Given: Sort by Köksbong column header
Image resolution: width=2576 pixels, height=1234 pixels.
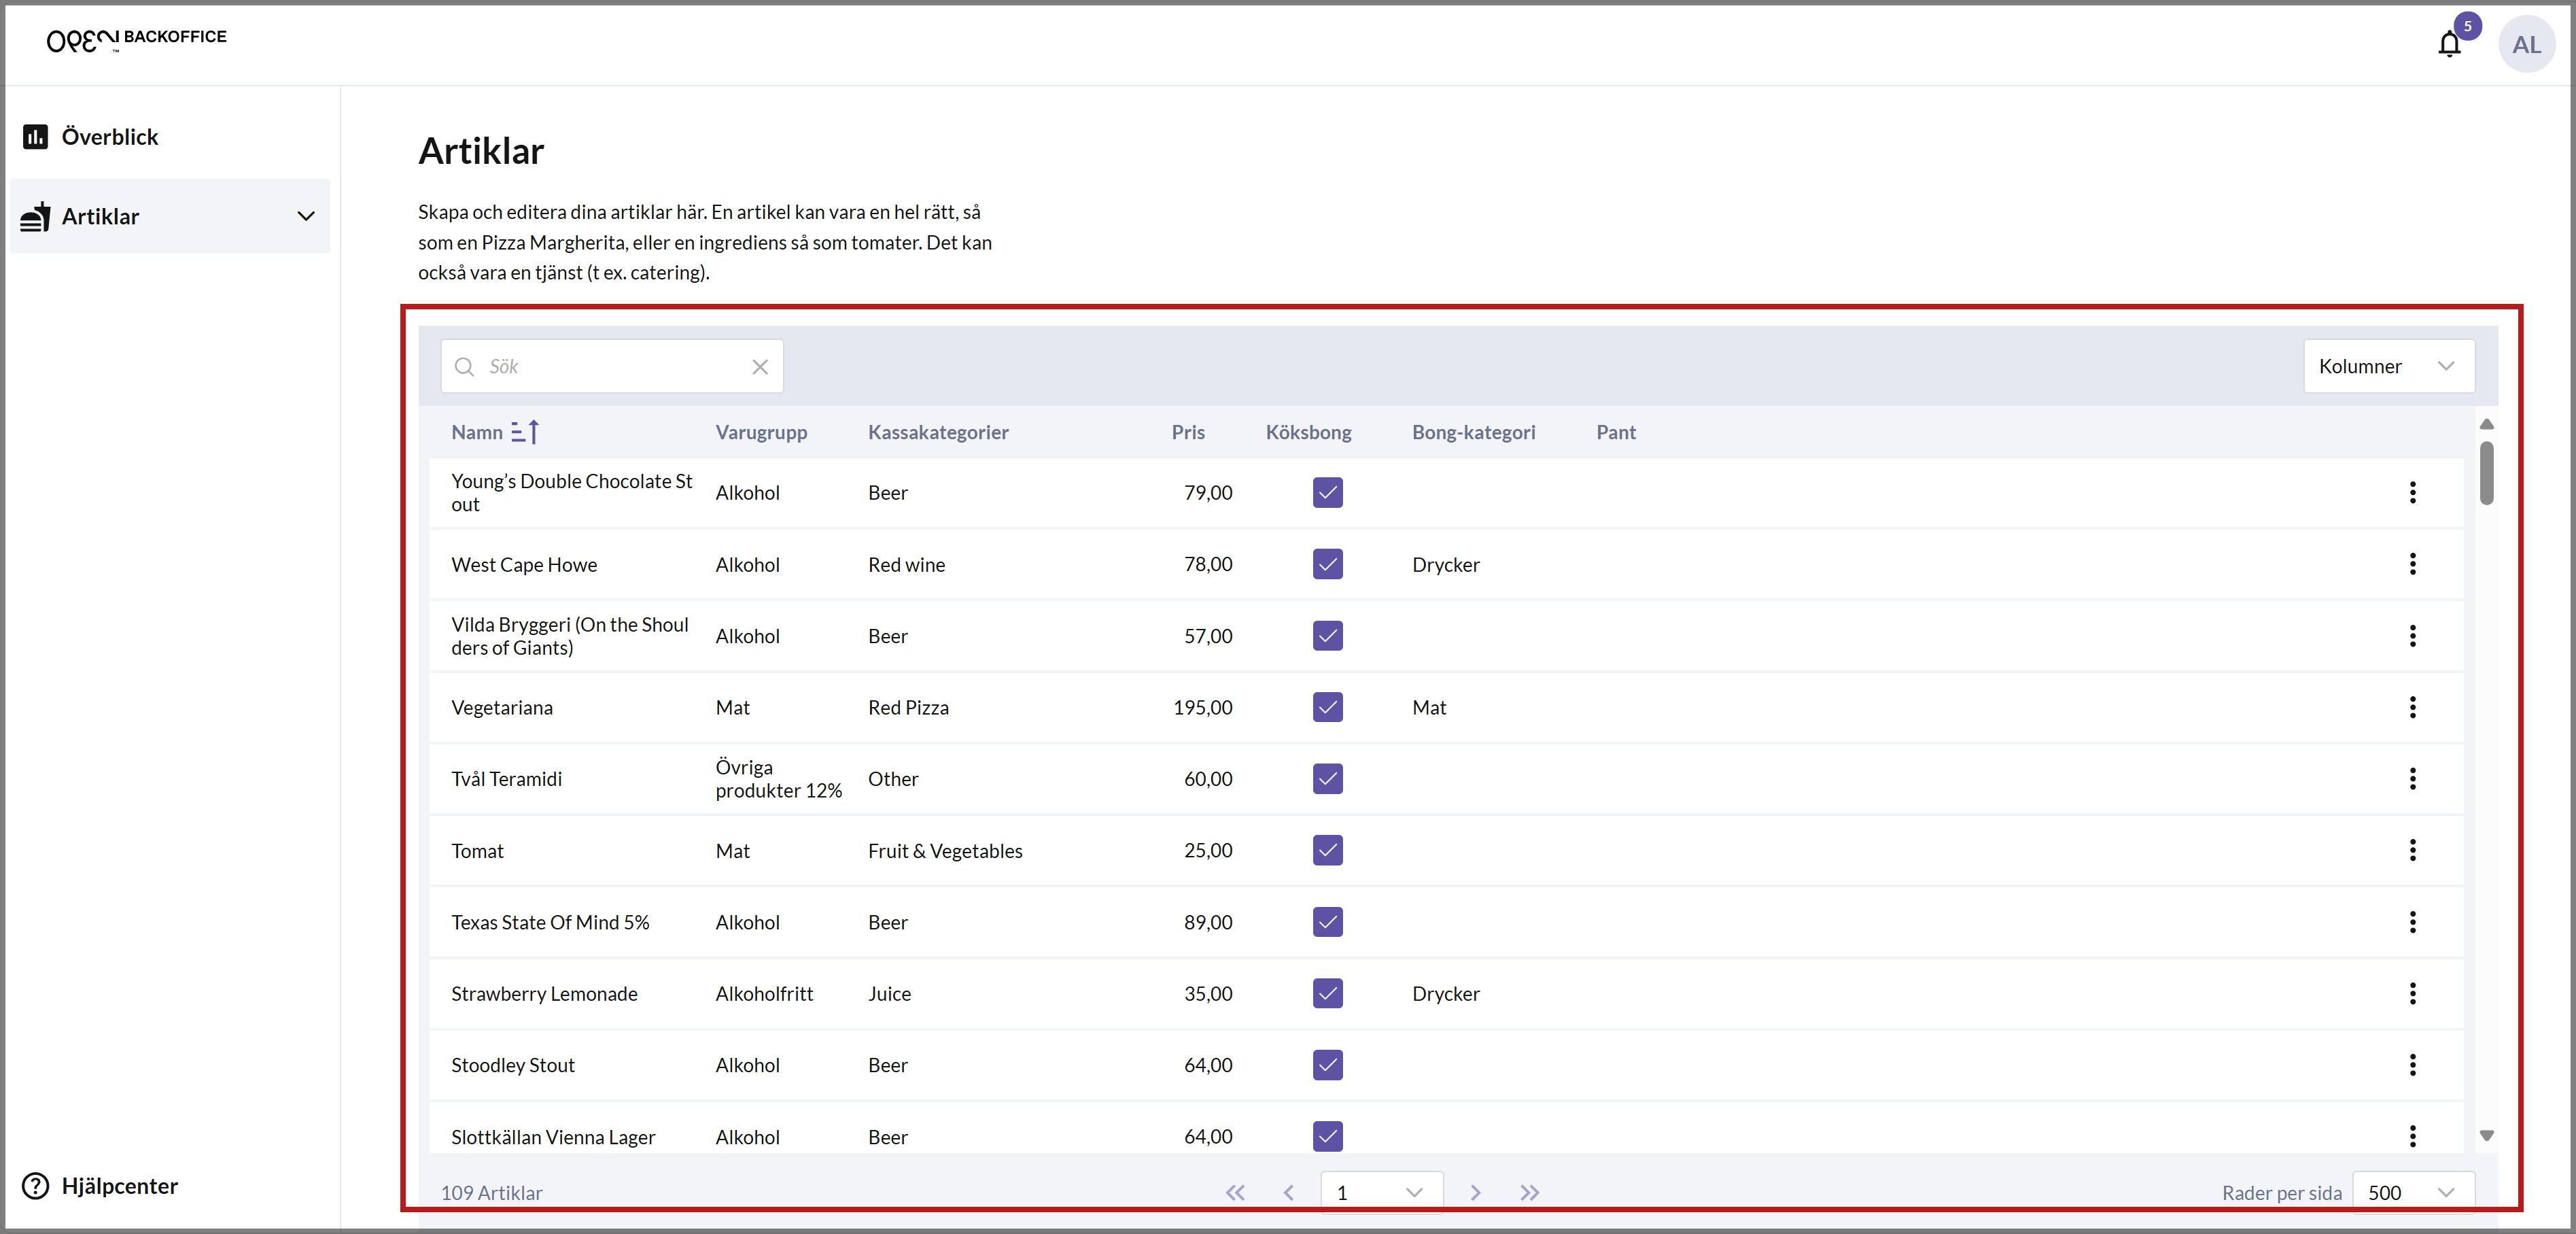Looking at the screenshot, I should [x=1308, y=432].
